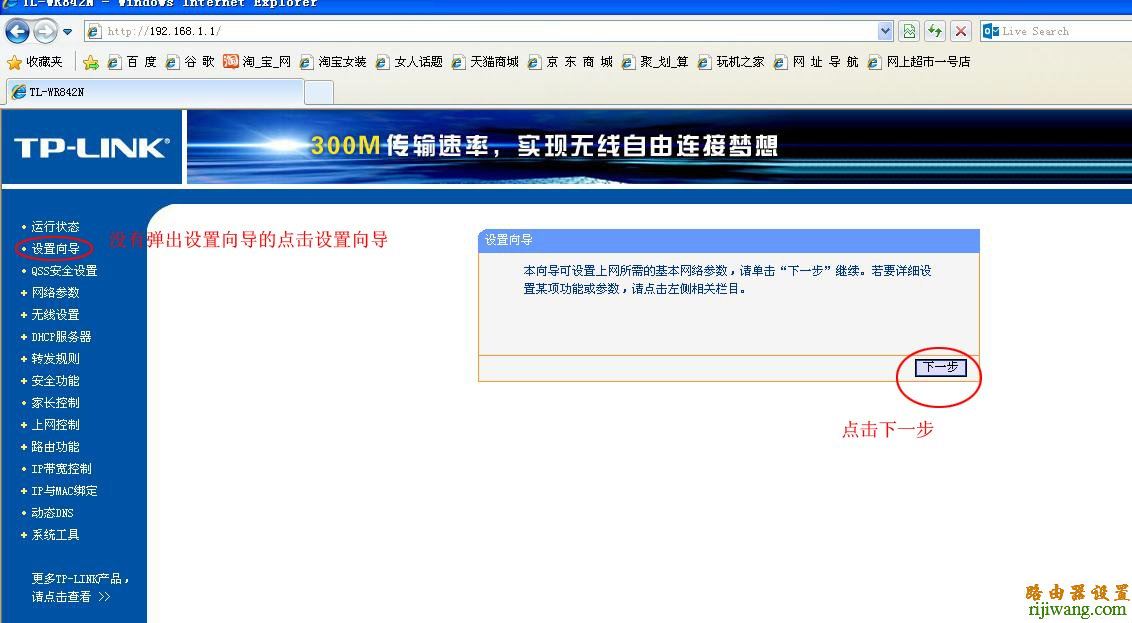Screen dimensions: 1132x623
Task: Click the red Stop loading icon
Action: tap(961, 31)
